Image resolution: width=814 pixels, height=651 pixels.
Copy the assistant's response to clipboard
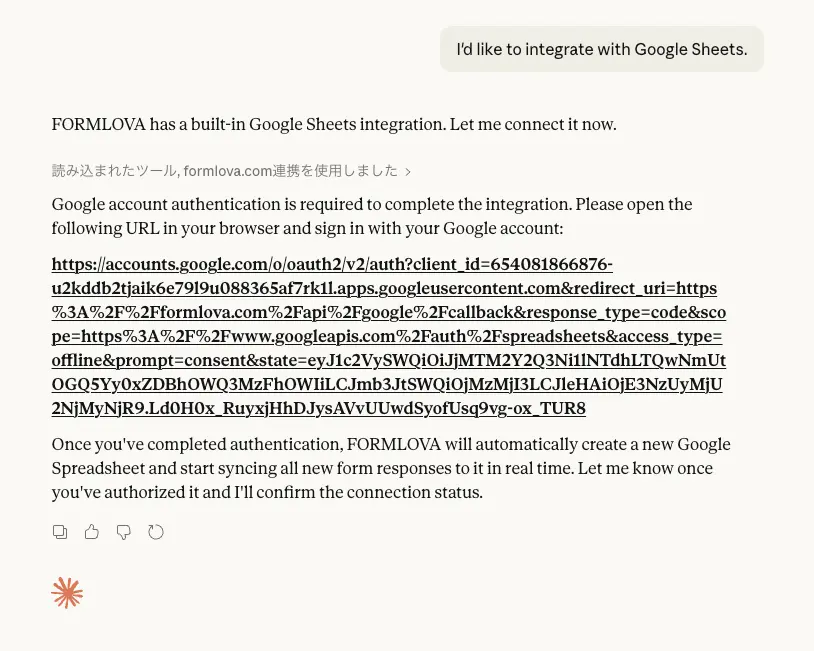[x=60, y=531]
